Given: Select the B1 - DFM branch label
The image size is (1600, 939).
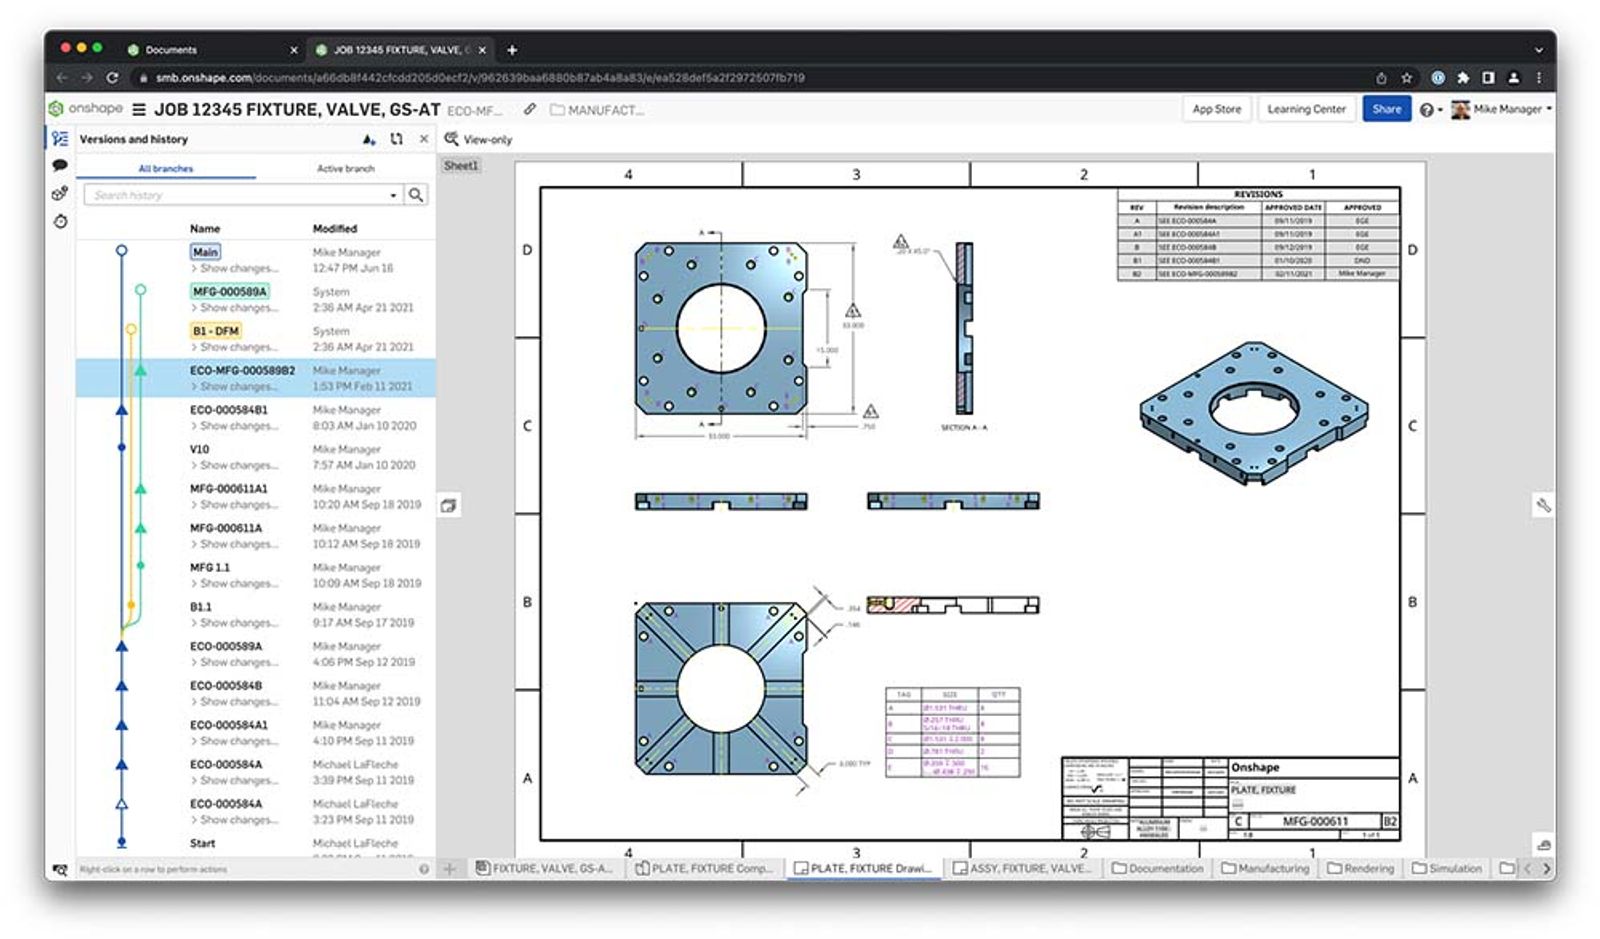Looking at the screenshot, I should pyautogui.click(x=217, y=331).
